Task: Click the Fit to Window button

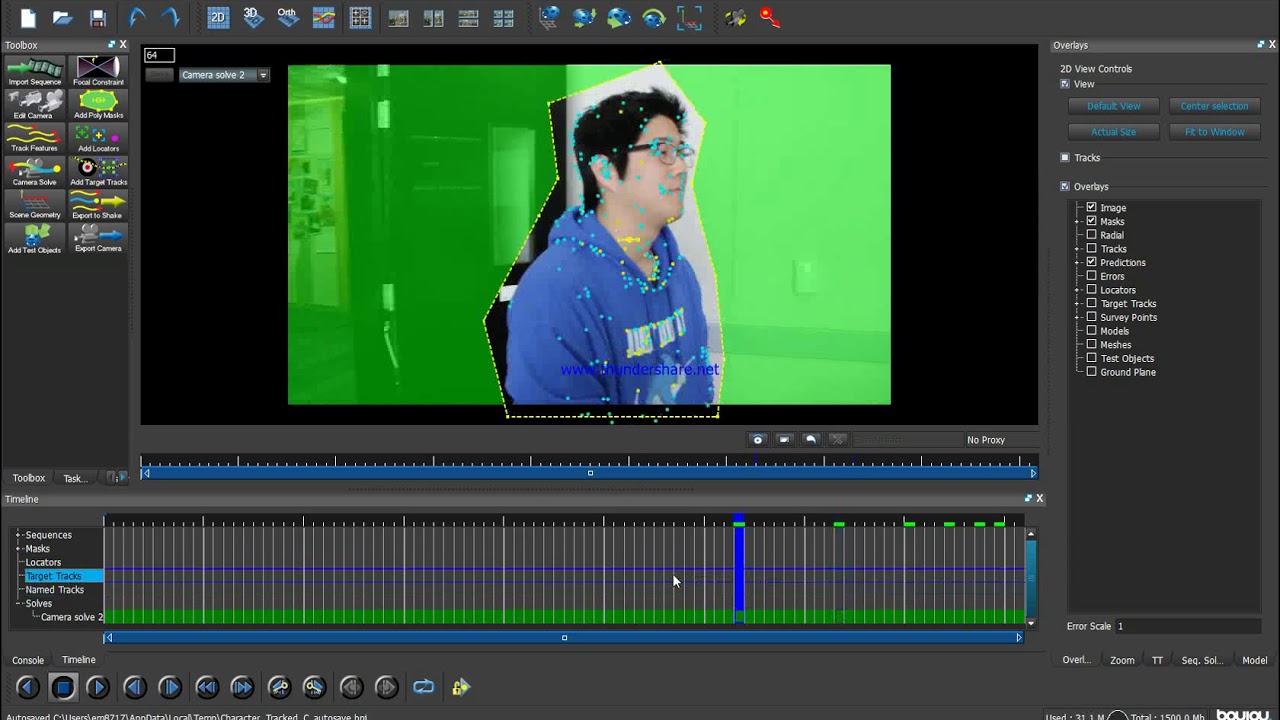Action: coord(1214,132)
